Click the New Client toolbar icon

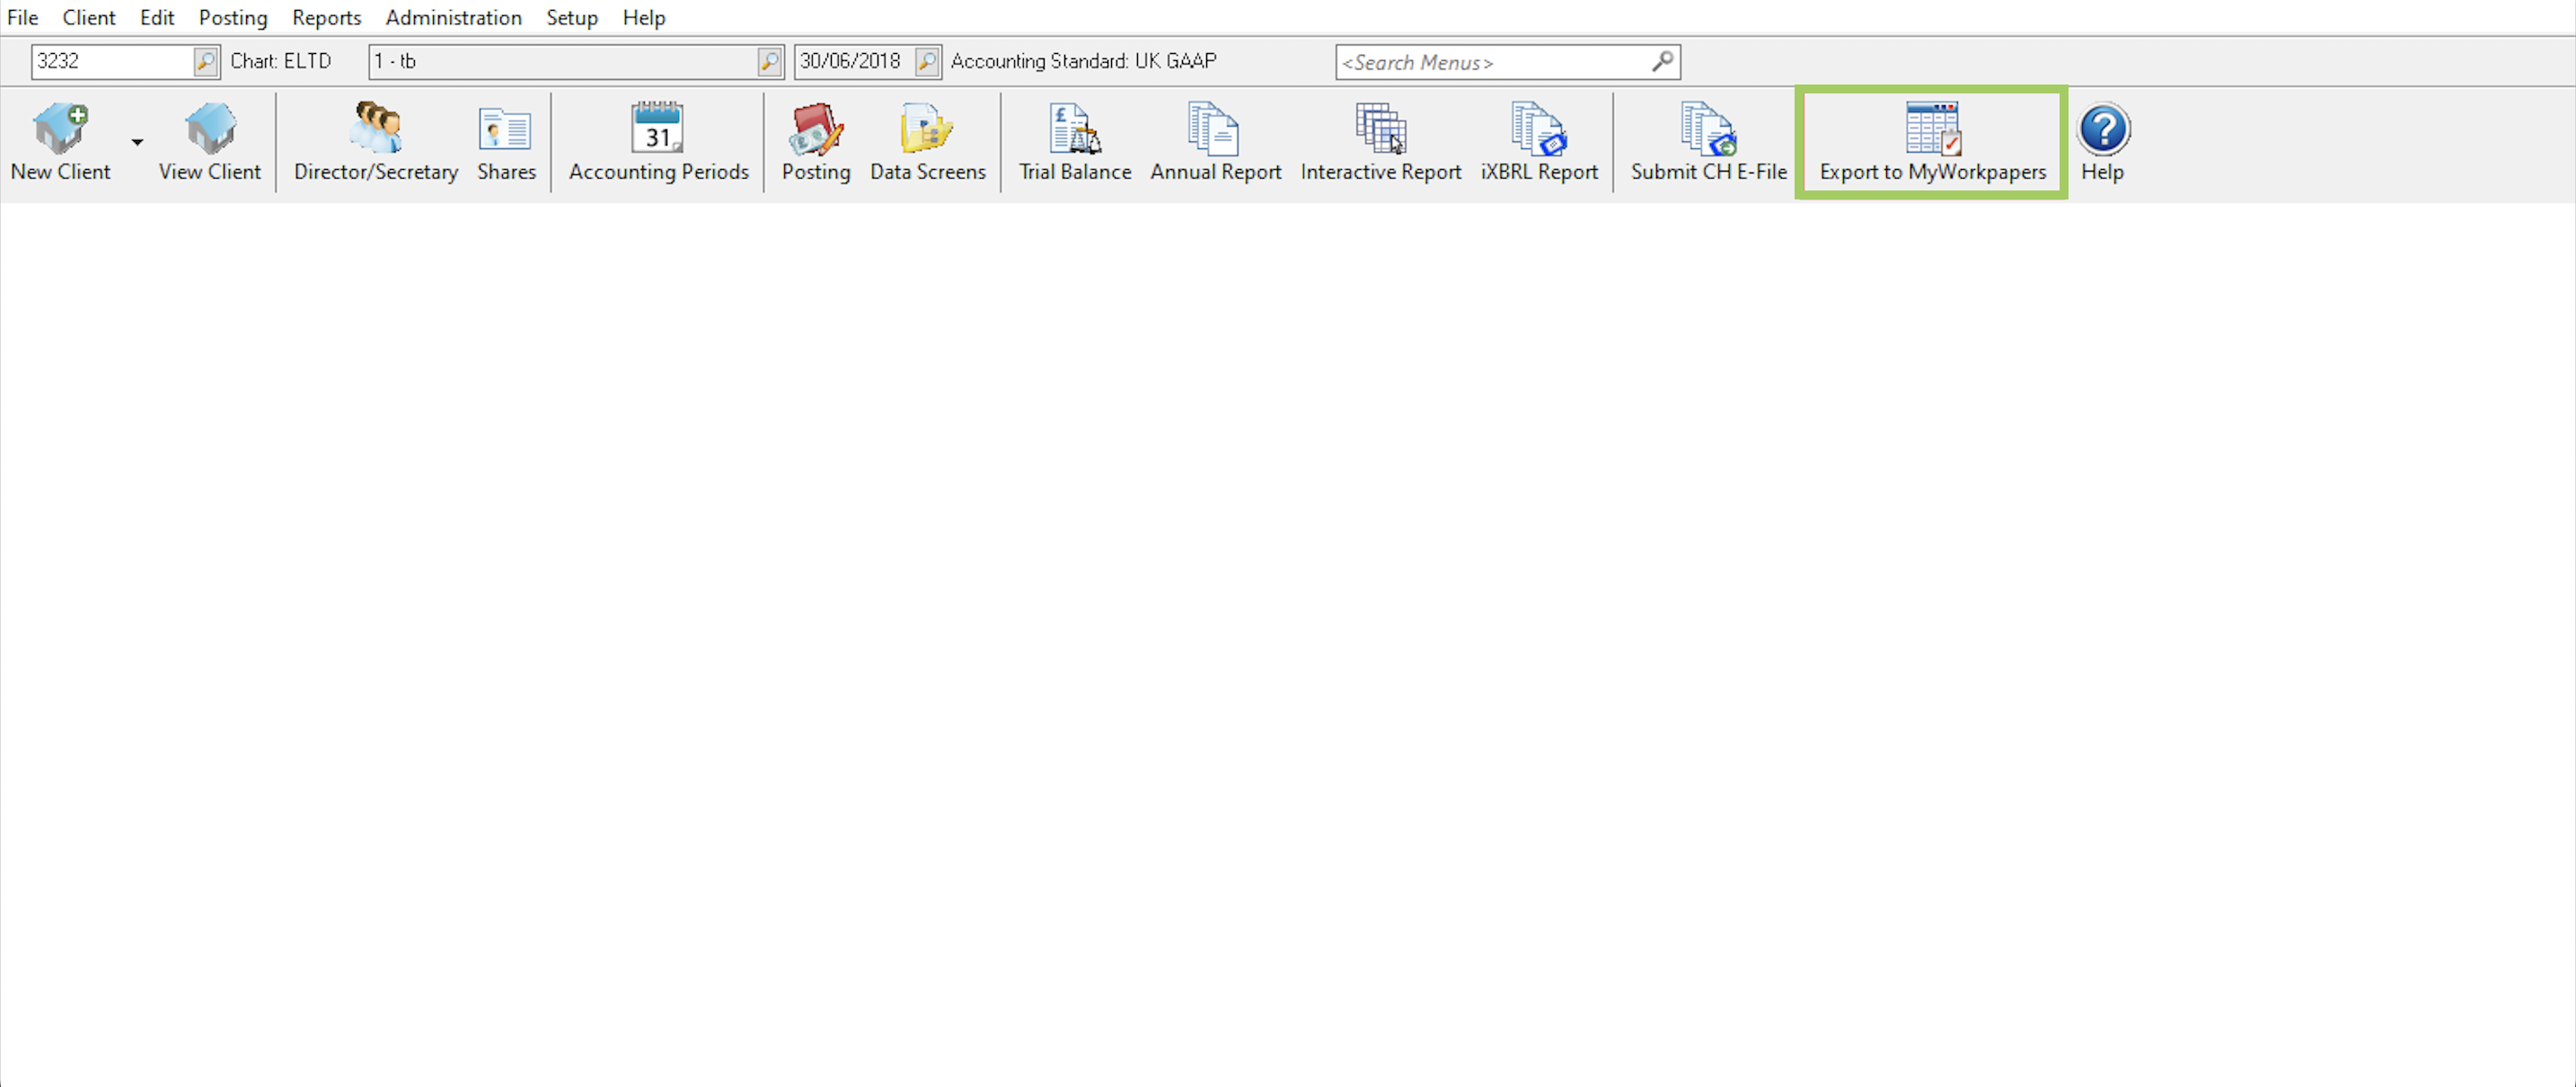point(61,141)
